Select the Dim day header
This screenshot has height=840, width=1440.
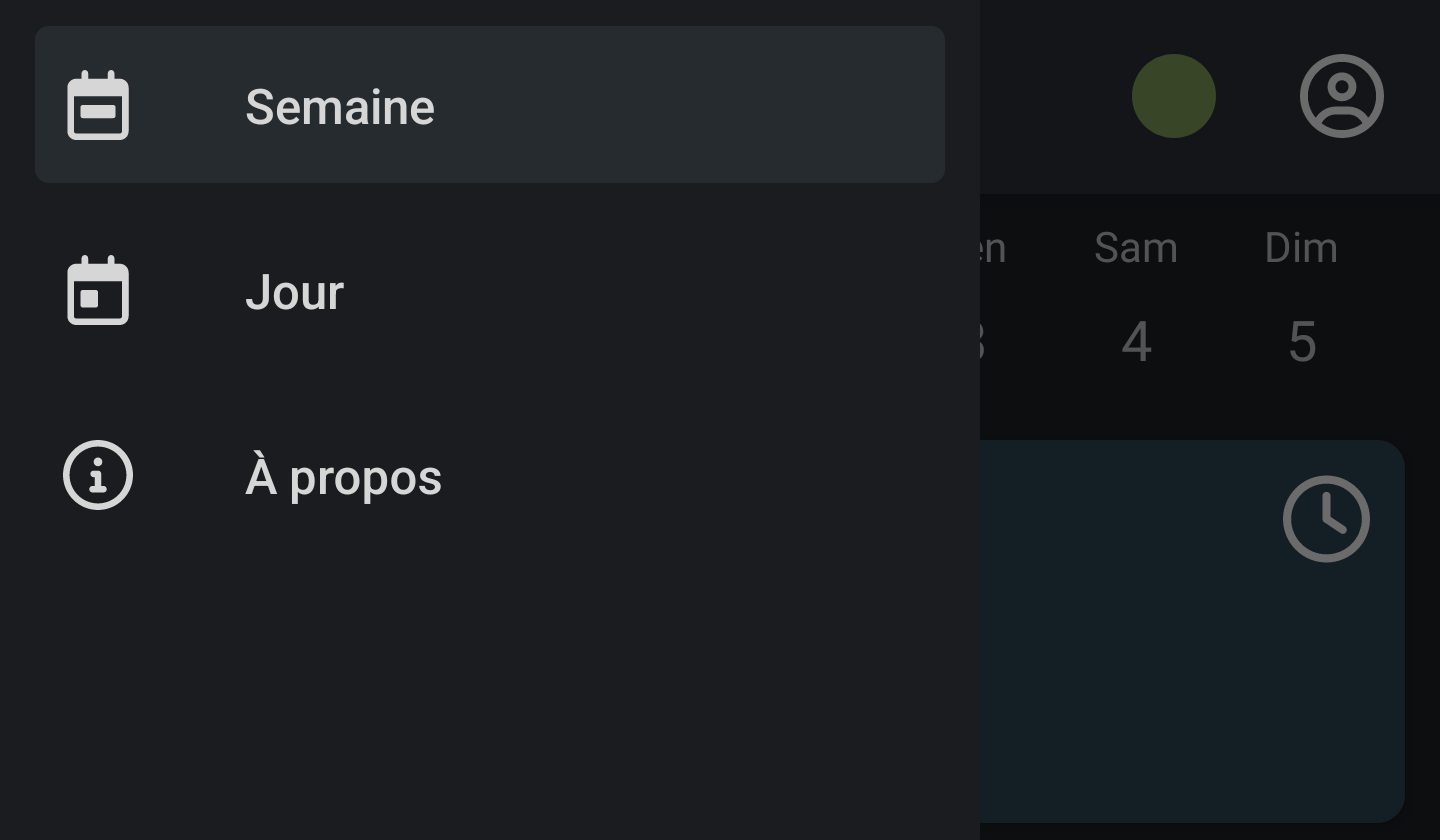[x=1301, y=248]
